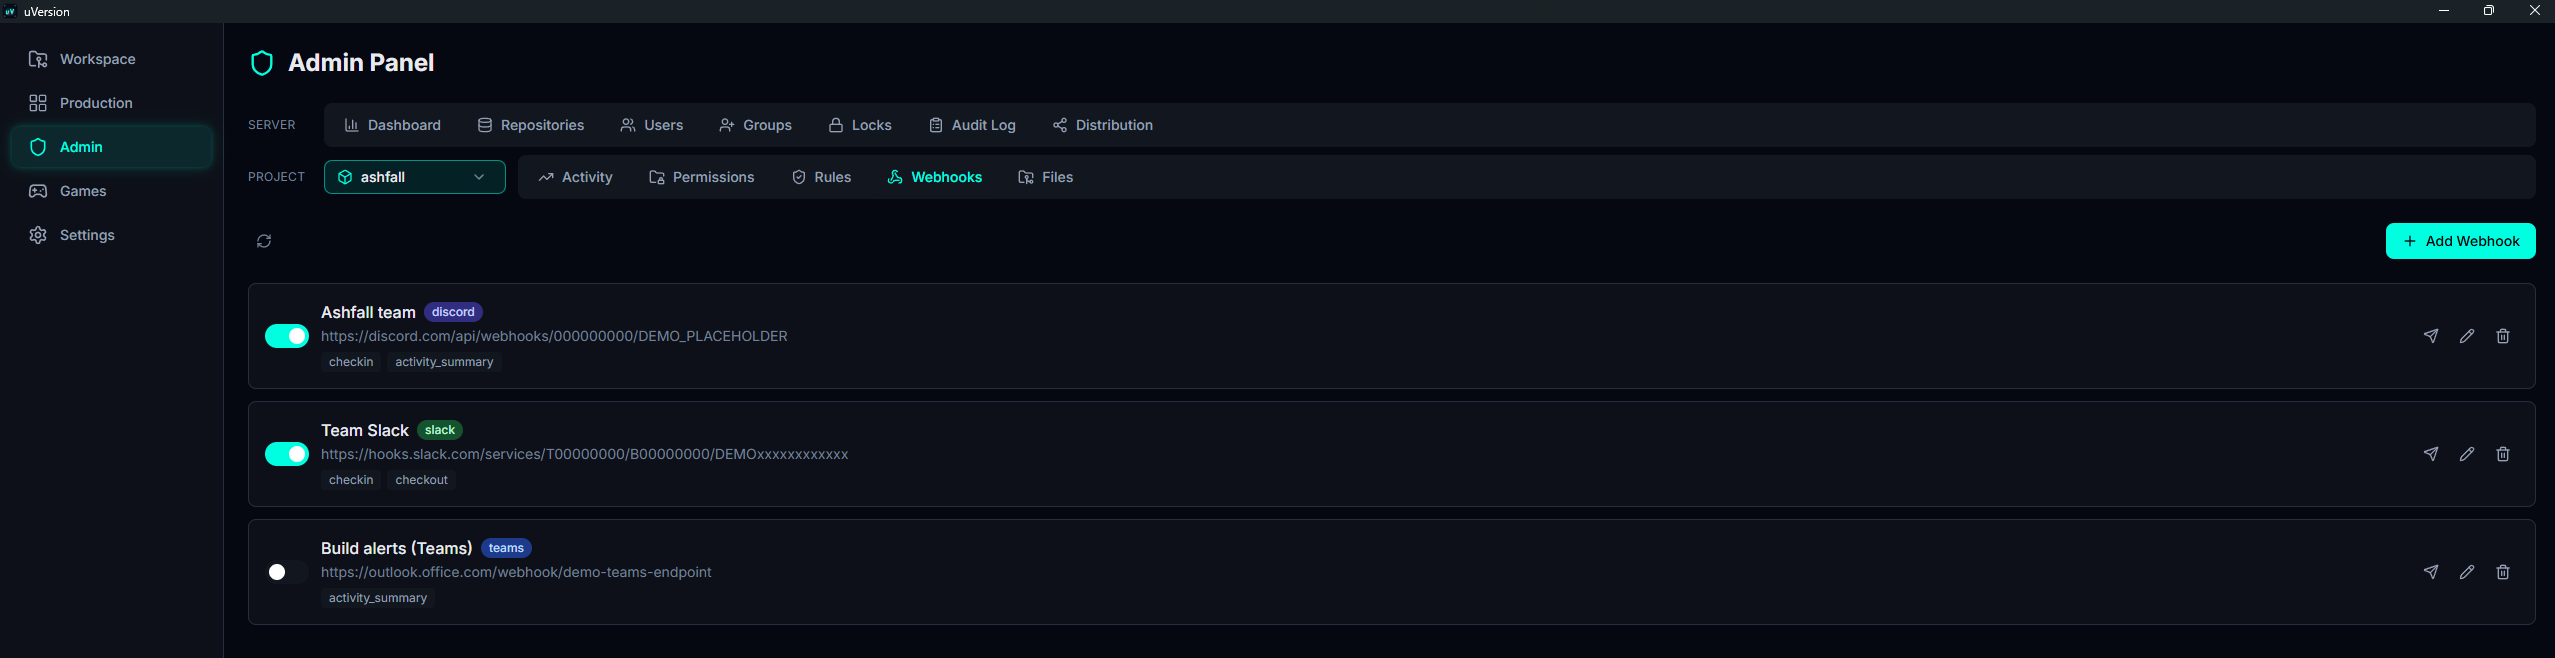Delete the Team Slack webhook
This screenshot has height=658, width=2555.
(x=2503, y=454)
